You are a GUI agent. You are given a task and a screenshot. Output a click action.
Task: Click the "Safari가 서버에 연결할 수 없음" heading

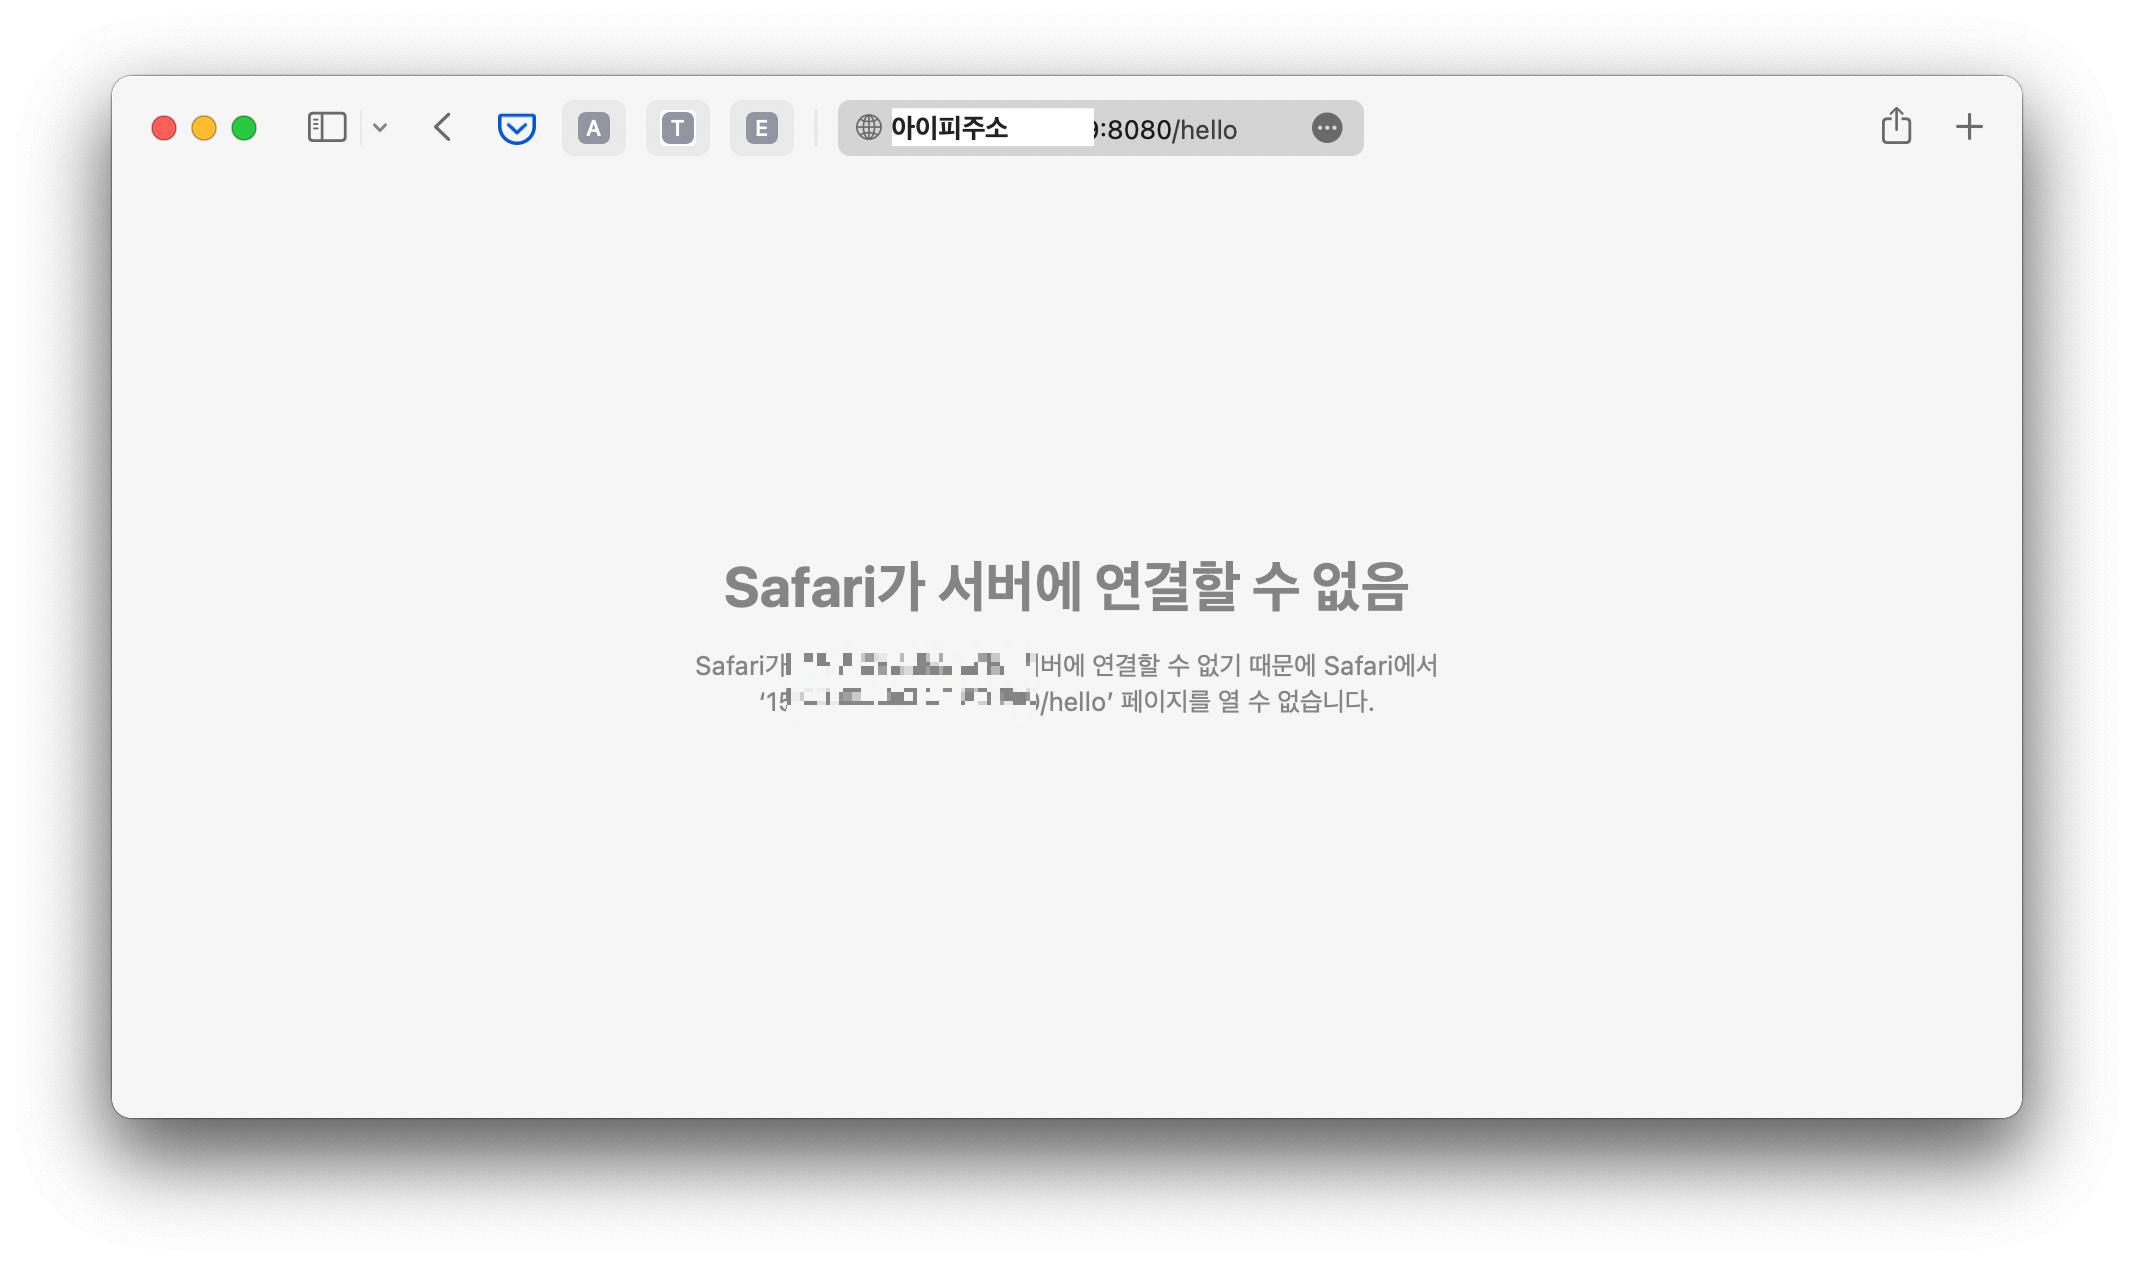[1066, 587]
